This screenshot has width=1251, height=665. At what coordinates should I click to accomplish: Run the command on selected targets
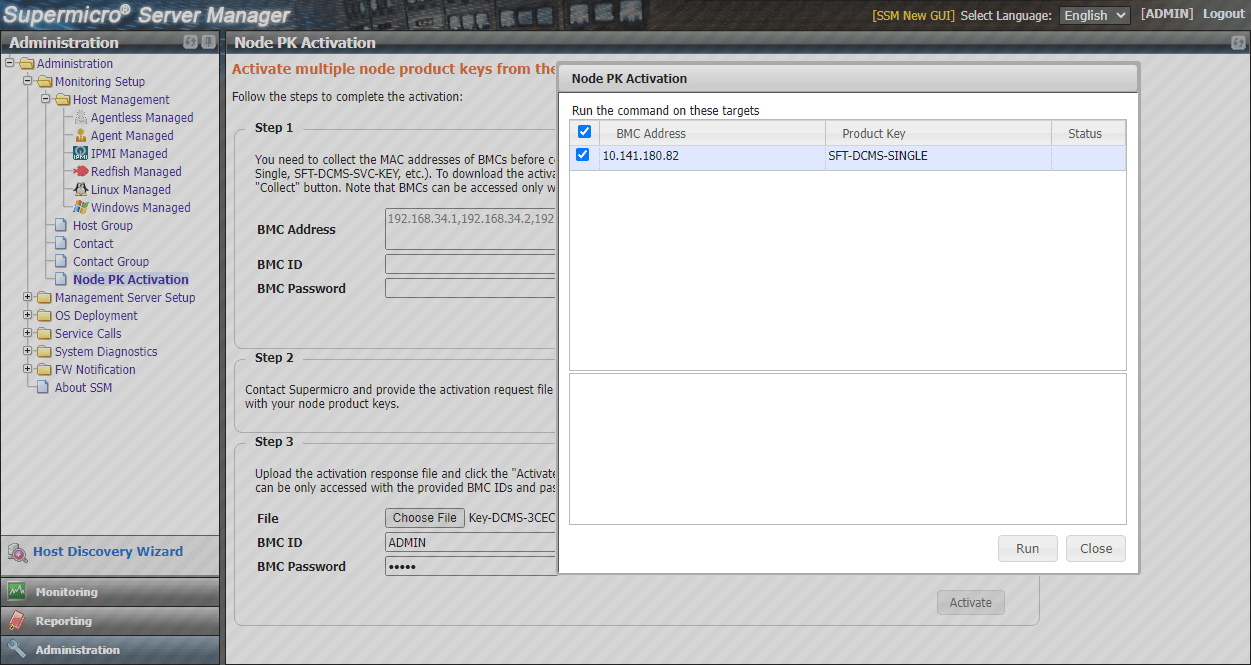(1027, 548)
